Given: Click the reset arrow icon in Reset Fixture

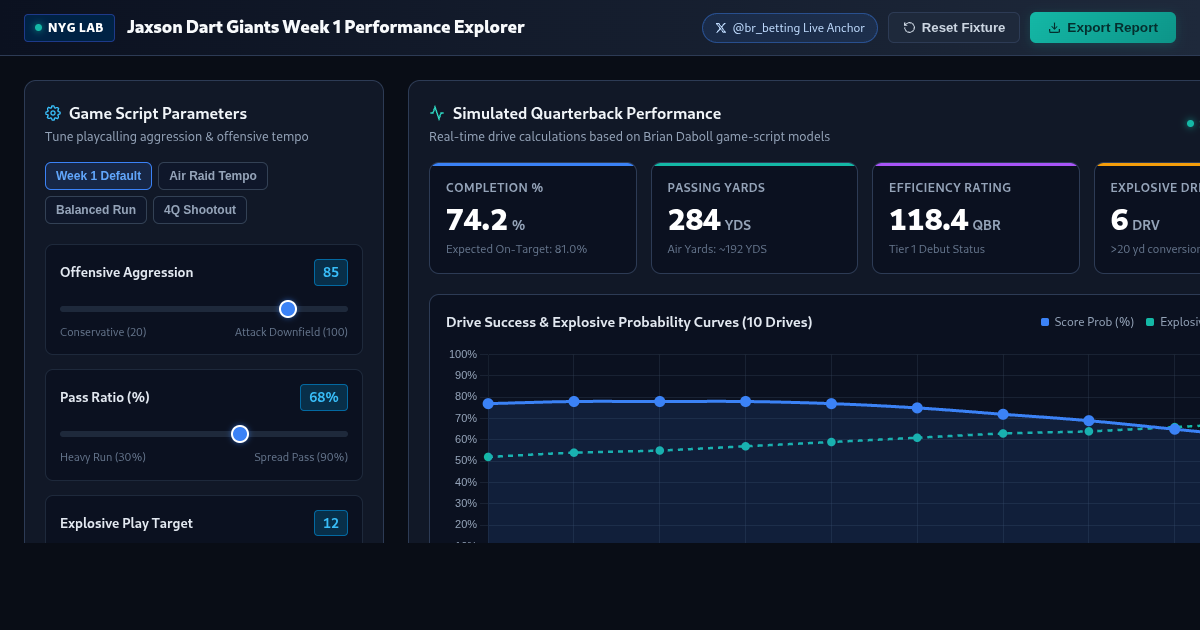Looking at the screenshot, I should 909,28.
